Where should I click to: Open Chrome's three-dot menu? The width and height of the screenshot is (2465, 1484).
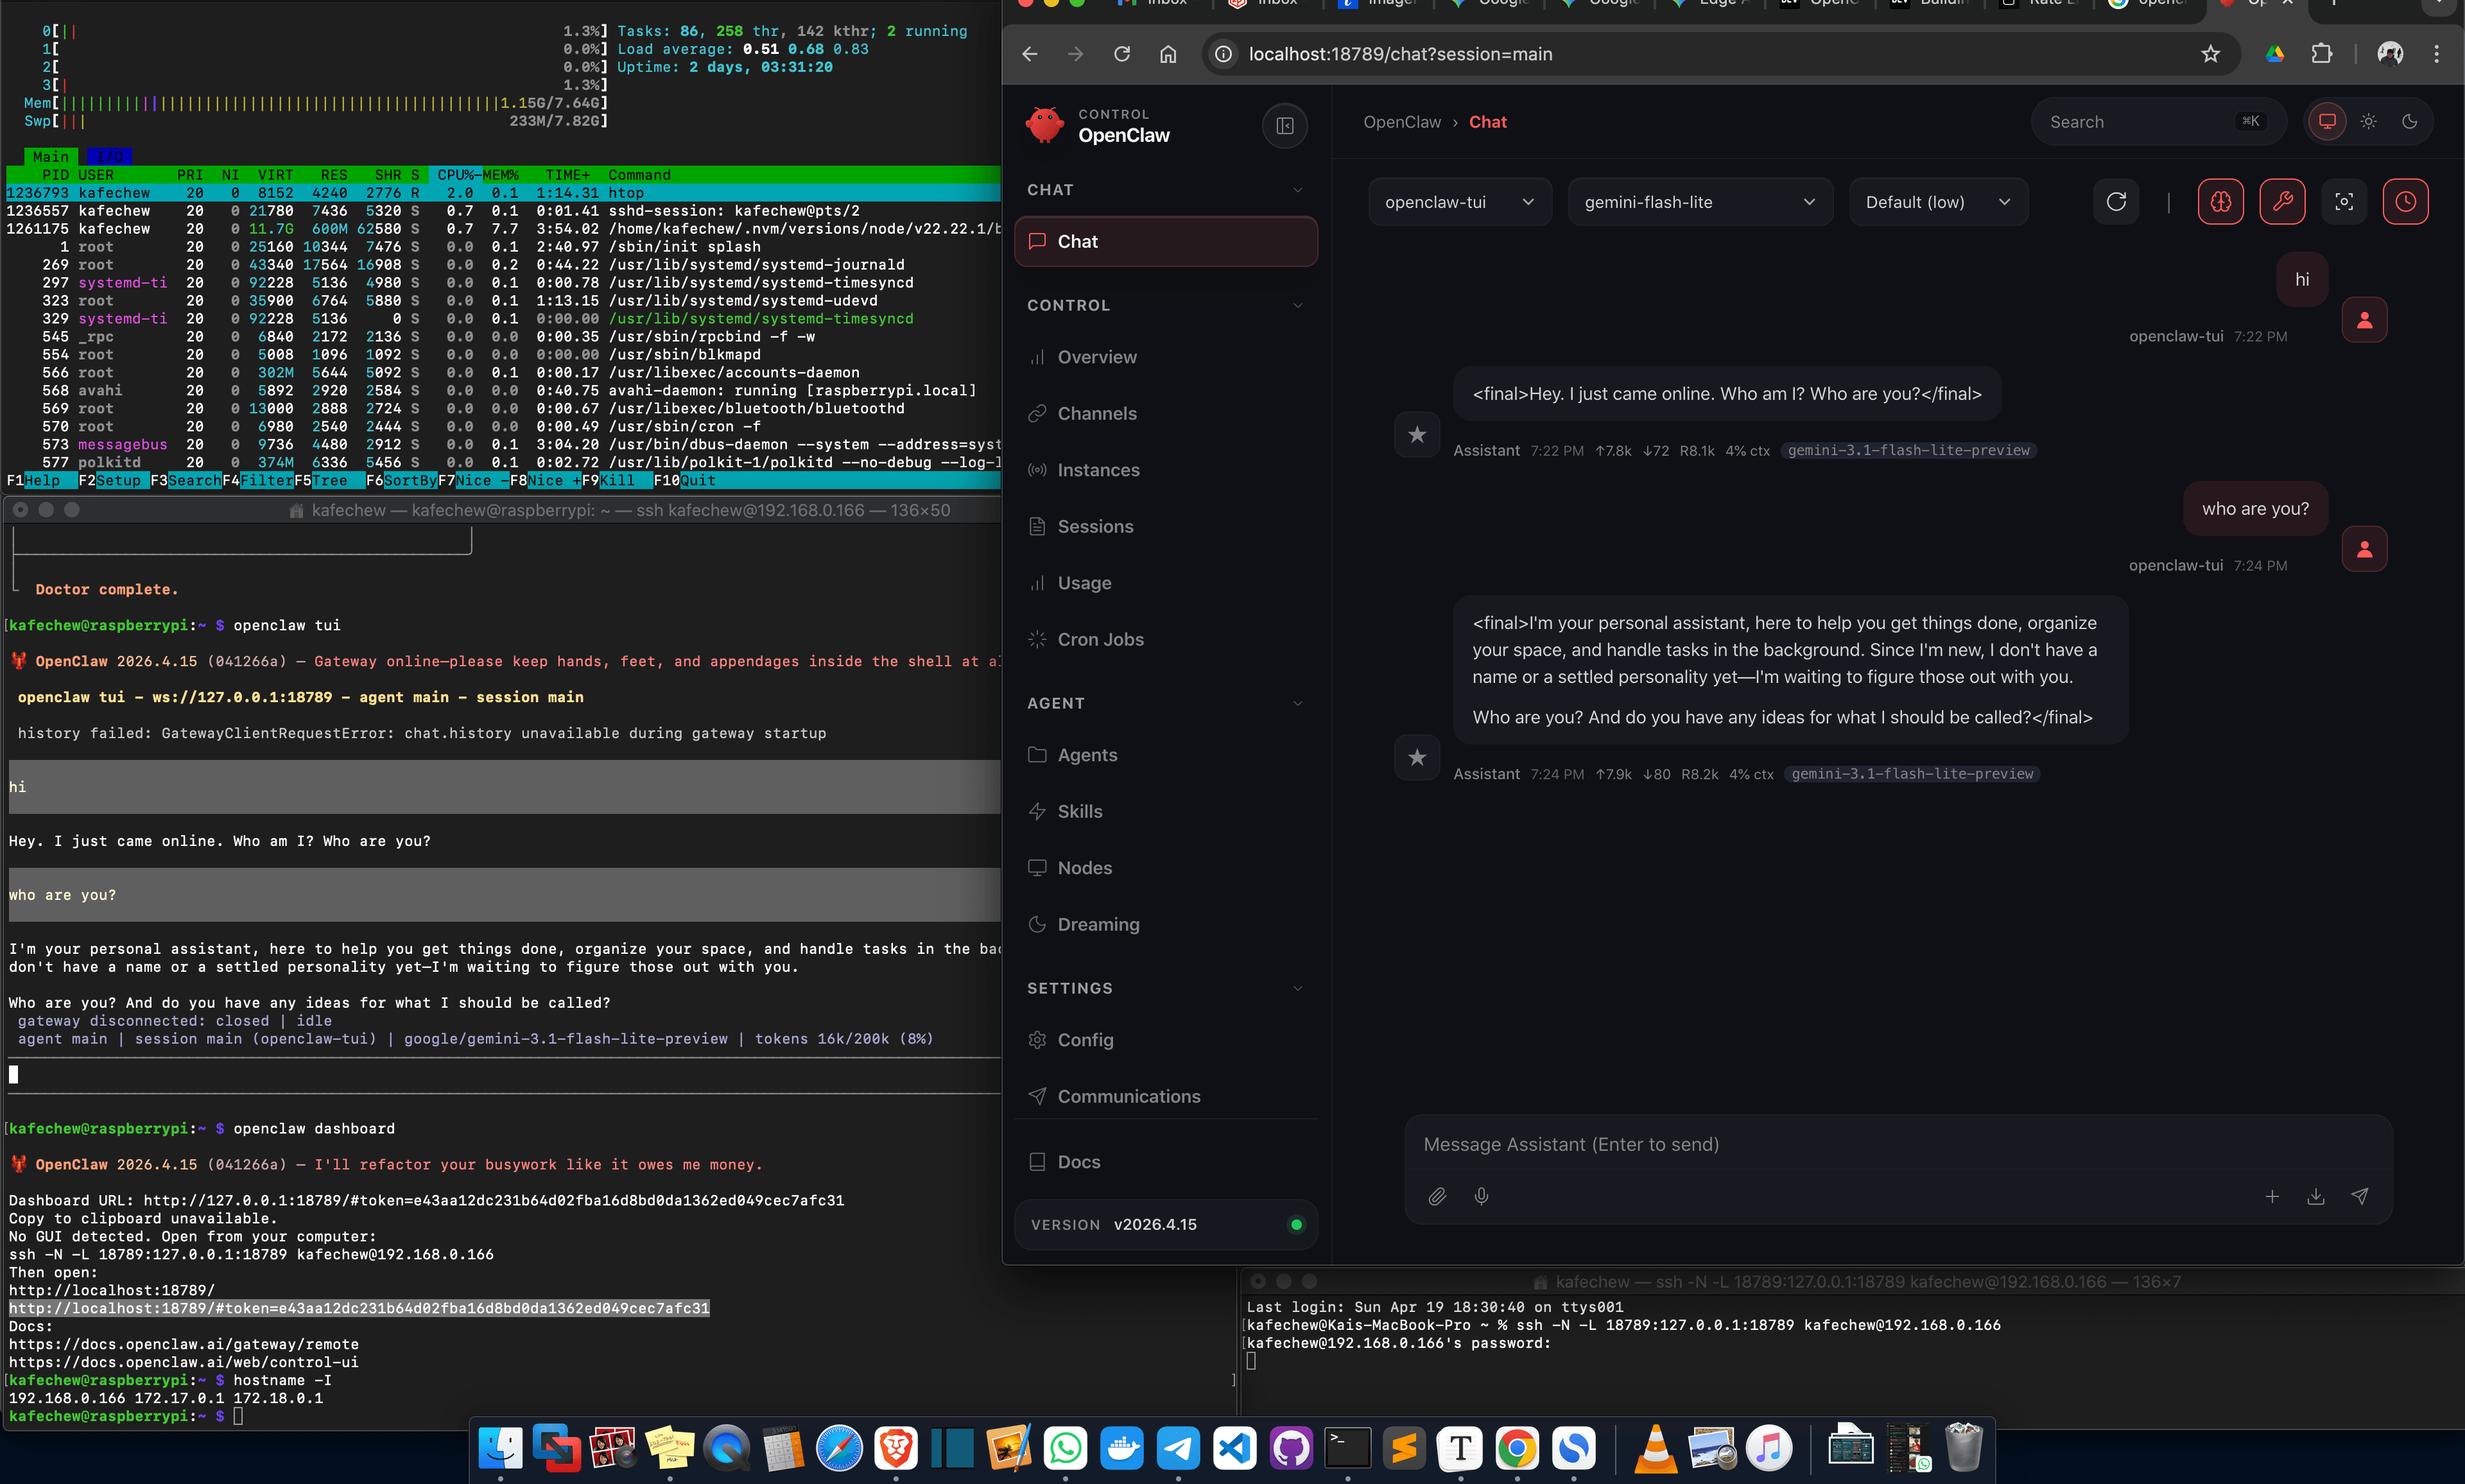click(x=2437, y=54)
